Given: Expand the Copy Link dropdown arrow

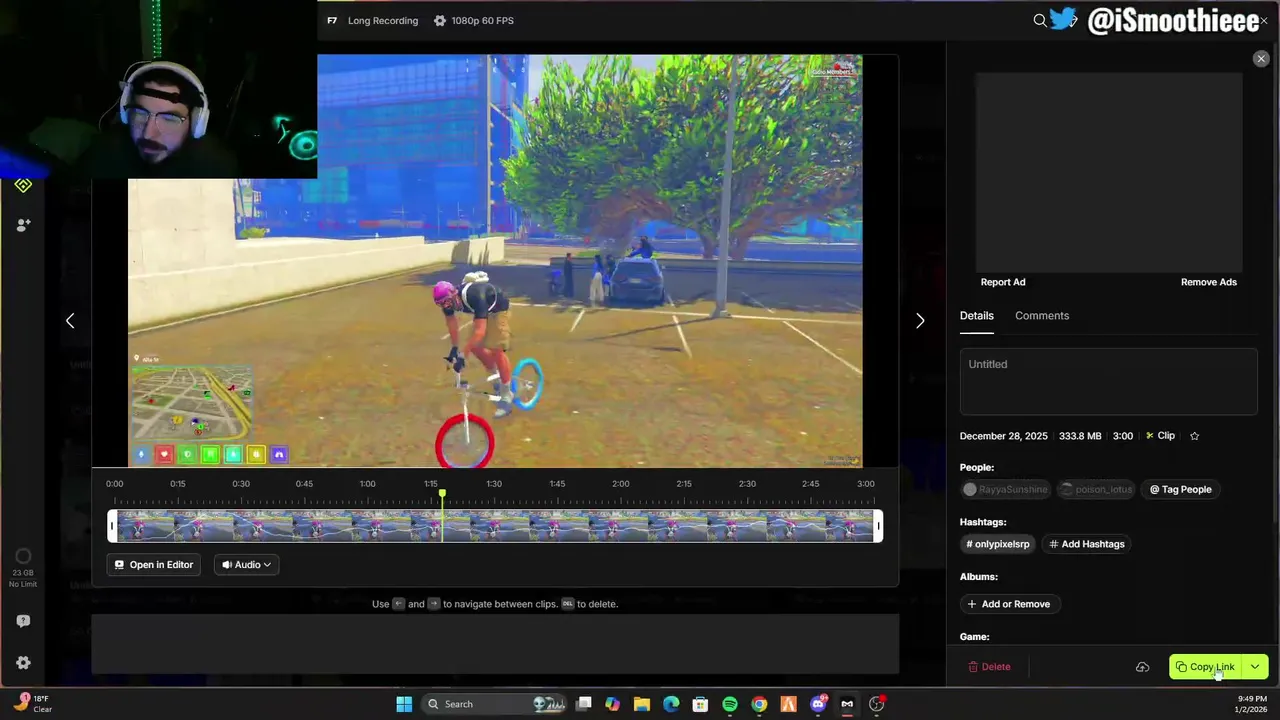Looking at the screenshot, I should pos(1255,667).
